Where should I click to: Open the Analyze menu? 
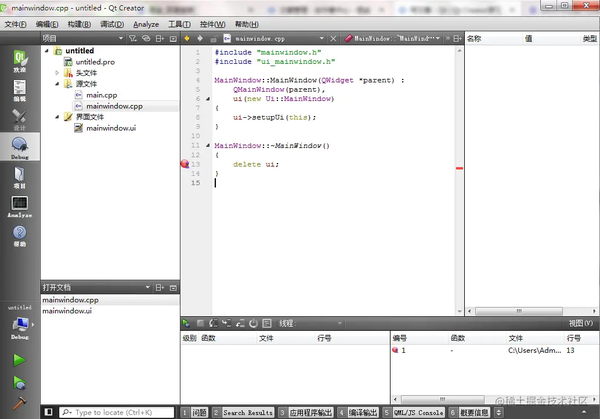tap(146, 23)
